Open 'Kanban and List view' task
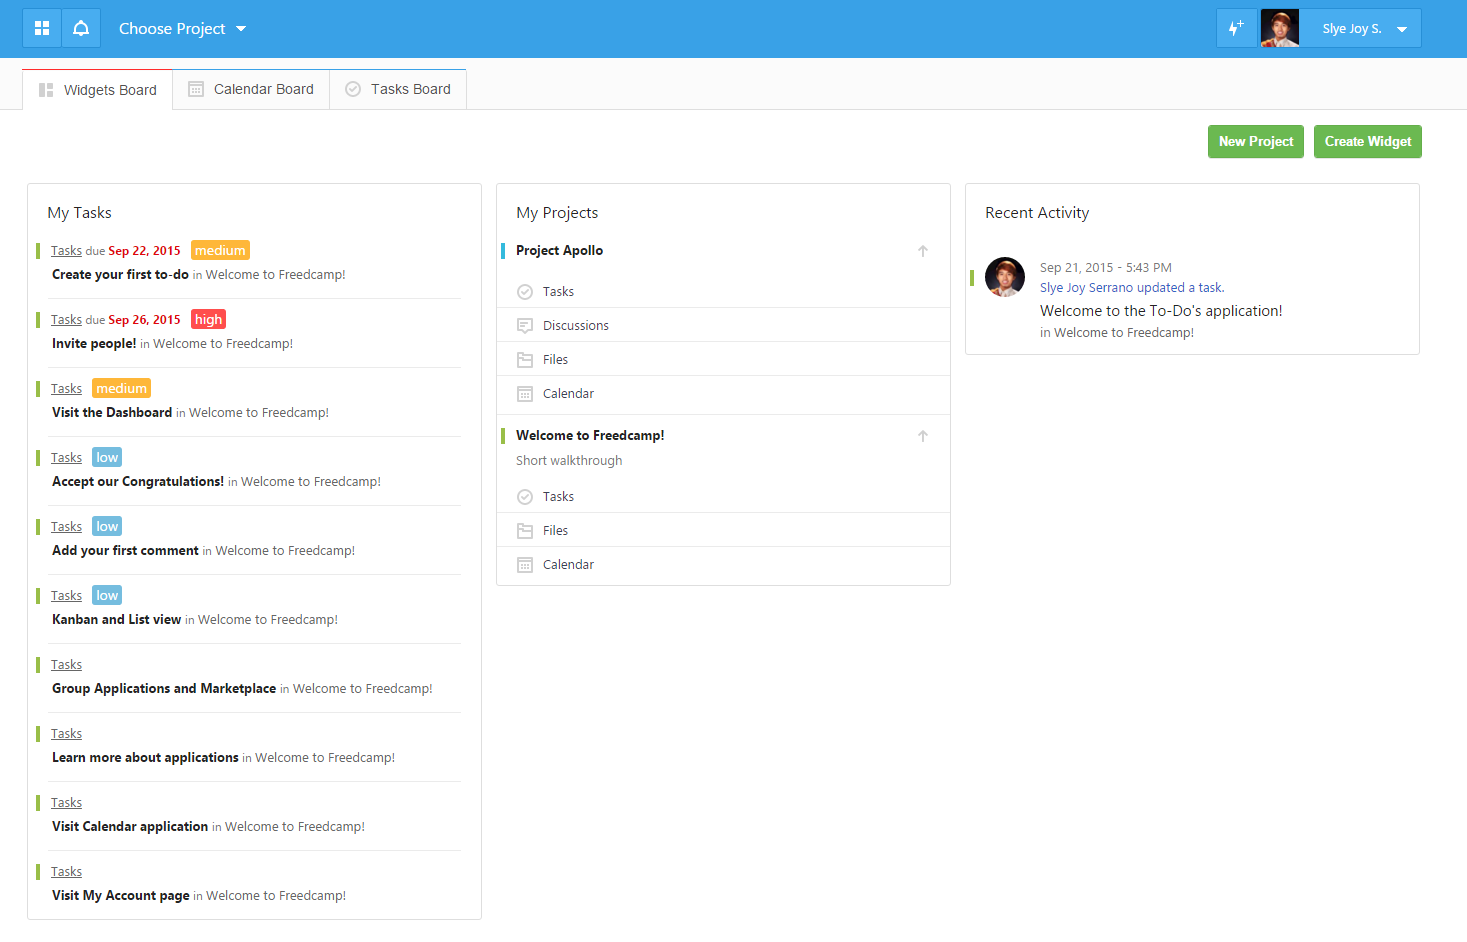This screenshot has width=1467, height=942. pyautogui.click(x=116, y=620)
